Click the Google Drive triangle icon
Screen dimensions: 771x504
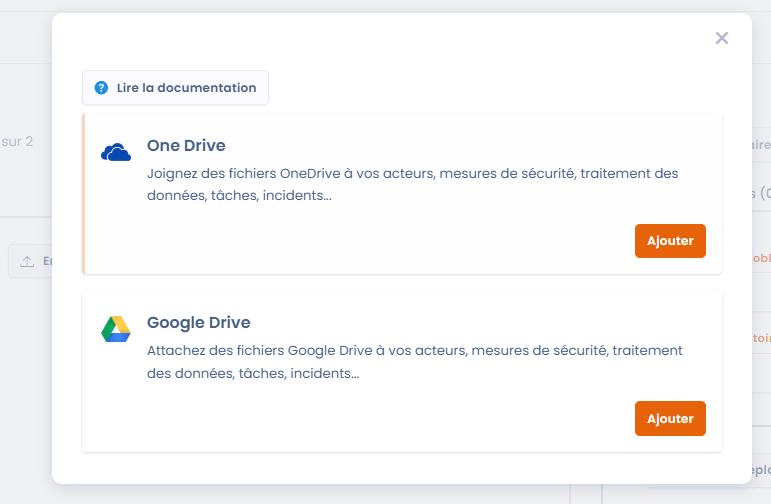116,329
